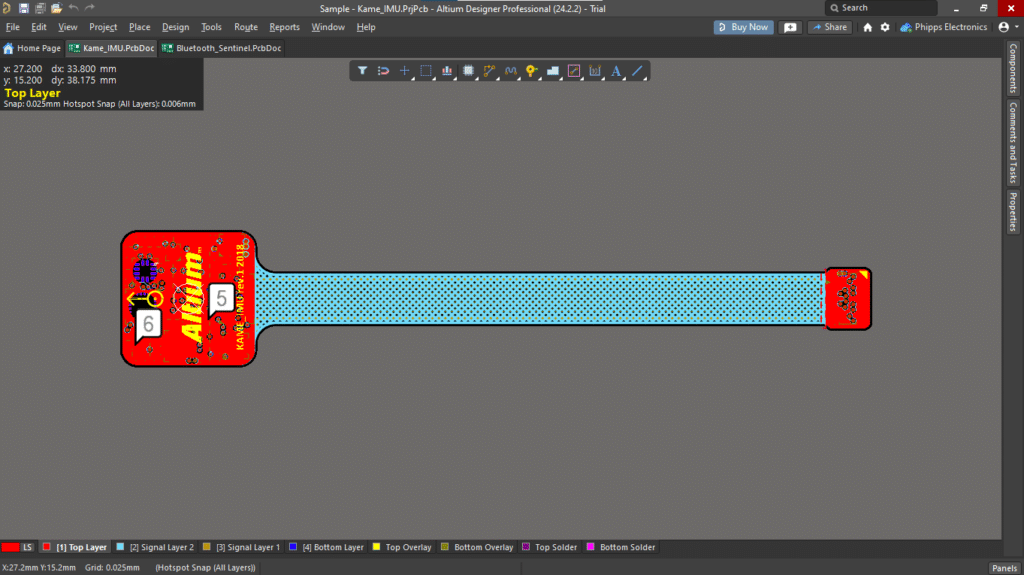Select the Bottom Overlay layer tab
Image resolution: width=1024 pixels, height=575 pixels.
(x=477, y=548)
